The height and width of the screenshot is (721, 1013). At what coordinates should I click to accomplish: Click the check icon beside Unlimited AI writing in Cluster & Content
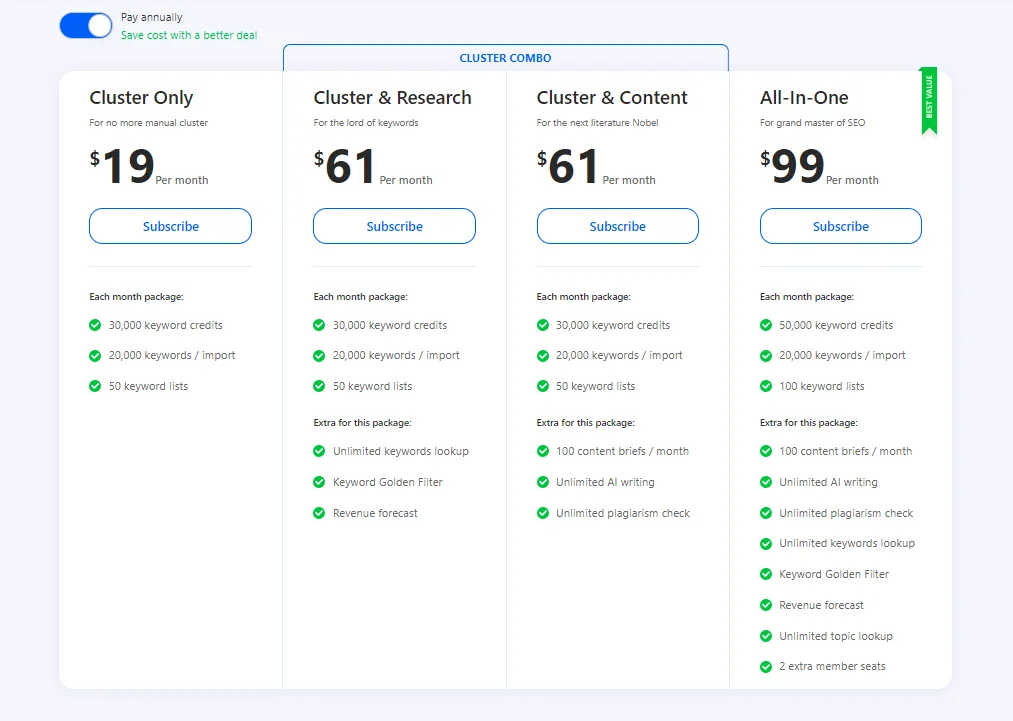[x=543, y=482]
